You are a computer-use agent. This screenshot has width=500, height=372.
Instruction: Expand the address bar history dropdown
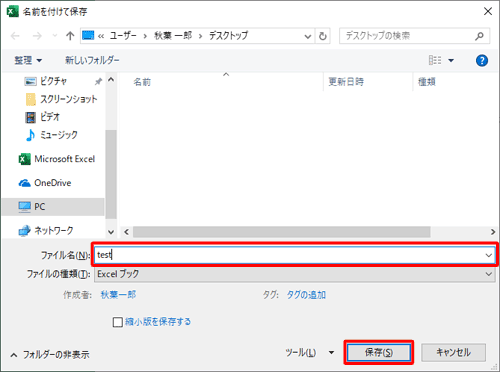tap(308, 36)
